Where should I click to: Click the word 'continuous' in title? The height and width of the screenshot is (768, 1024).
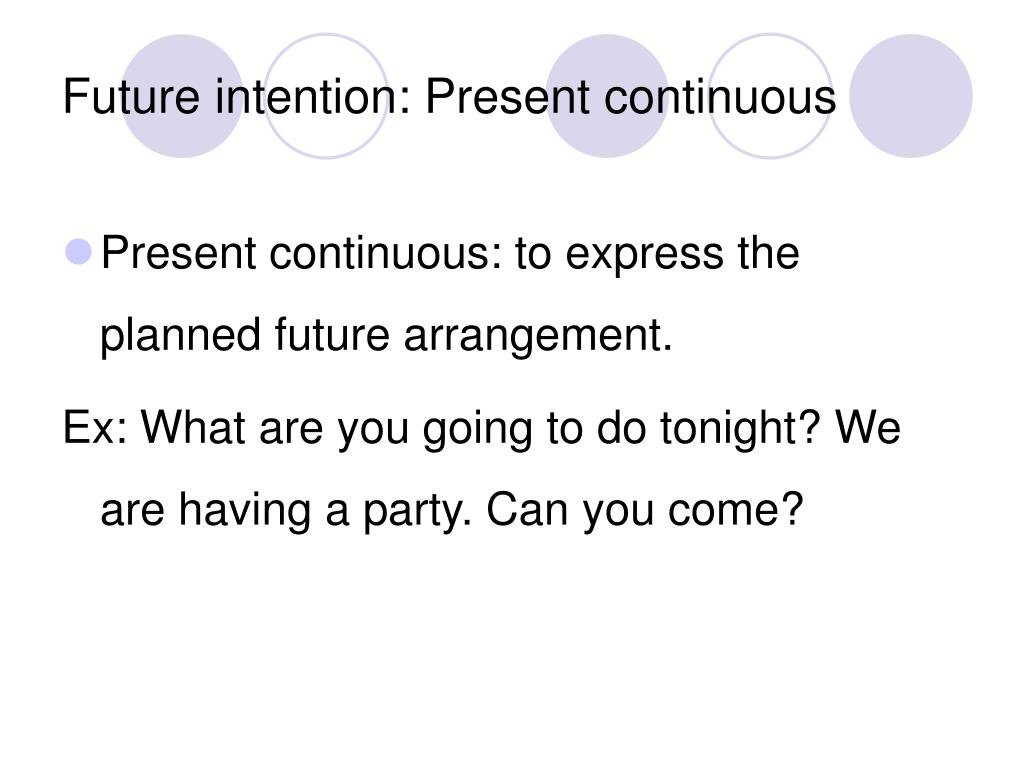click(720, 97)
